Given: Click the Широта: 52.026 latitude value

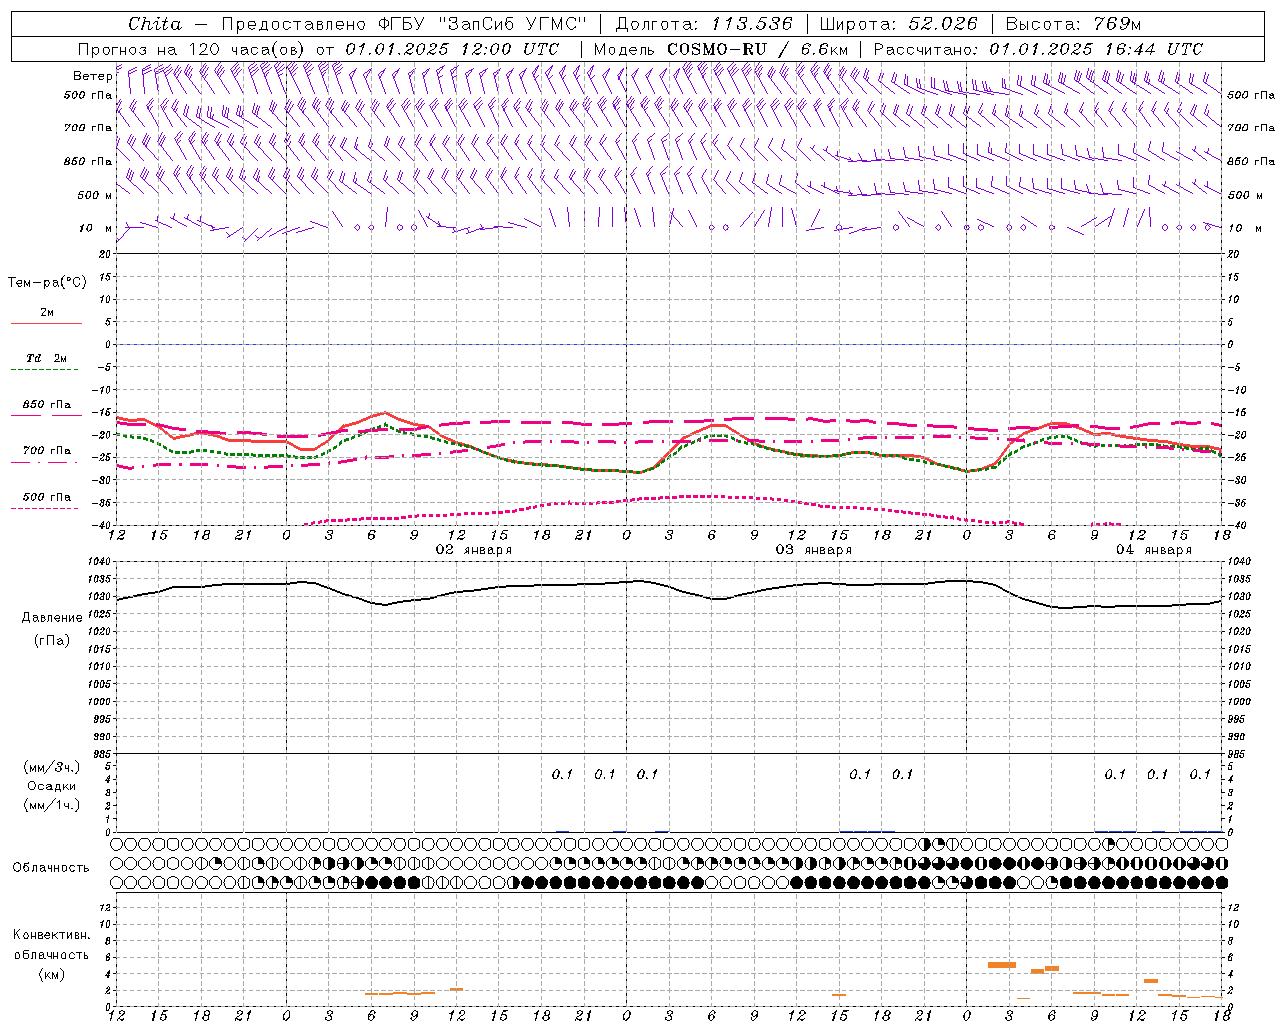Looking at the screenshot, I should coord(898,24).
